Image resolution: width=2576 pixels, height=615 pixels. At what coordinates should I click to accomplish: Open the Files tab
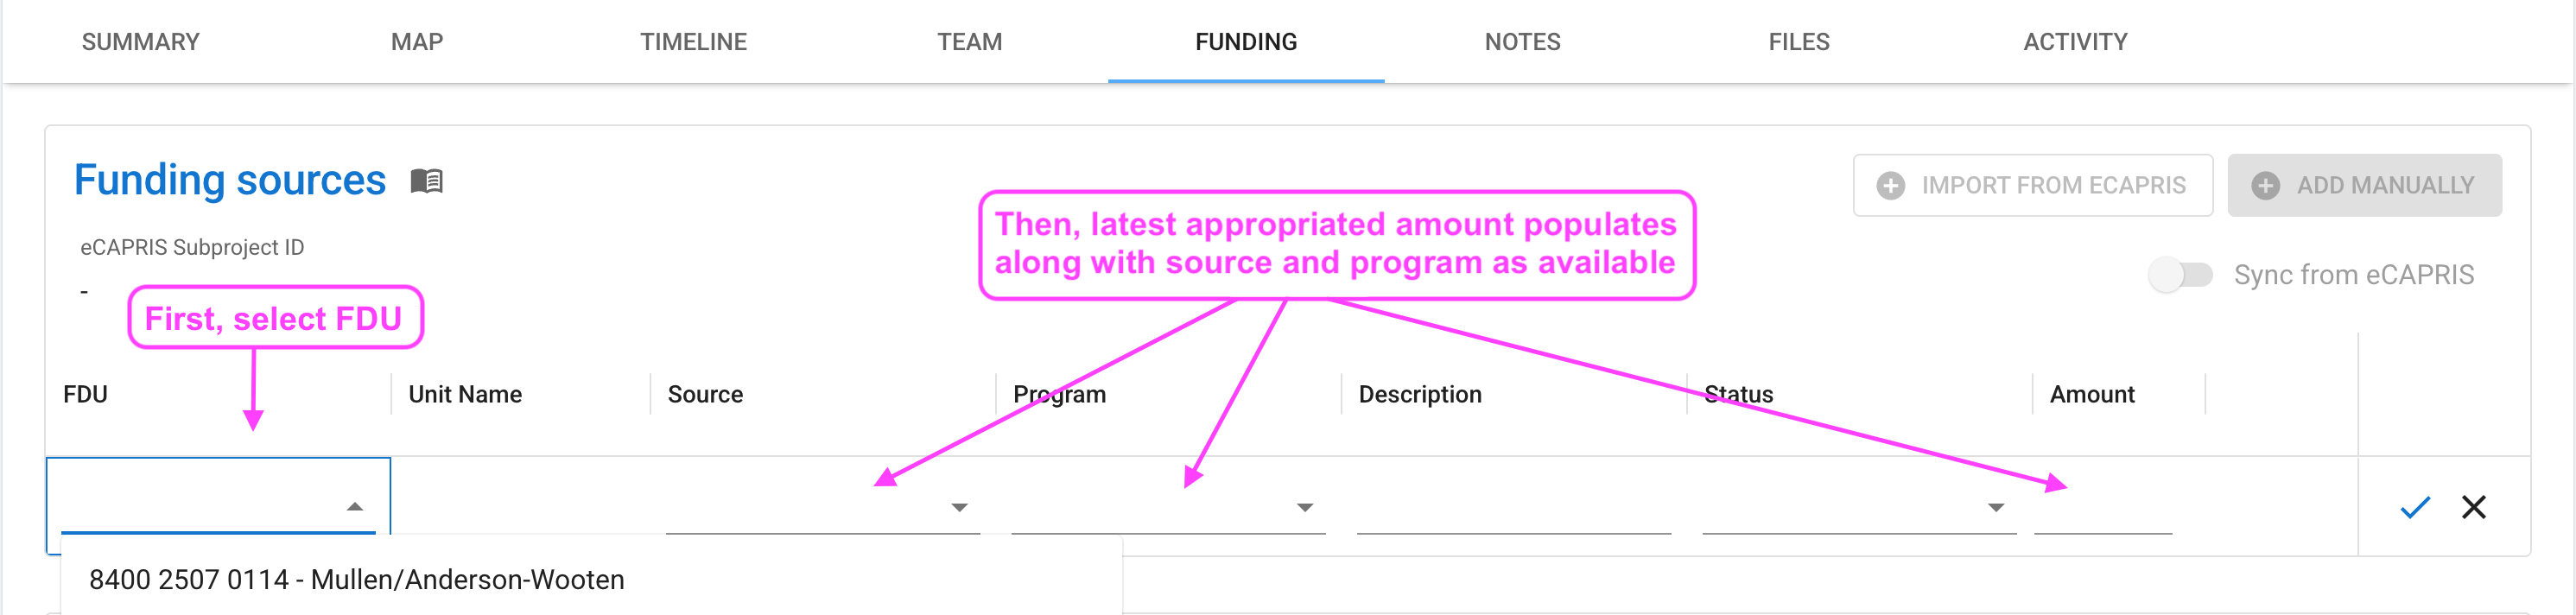click(x=1798, y=42)
